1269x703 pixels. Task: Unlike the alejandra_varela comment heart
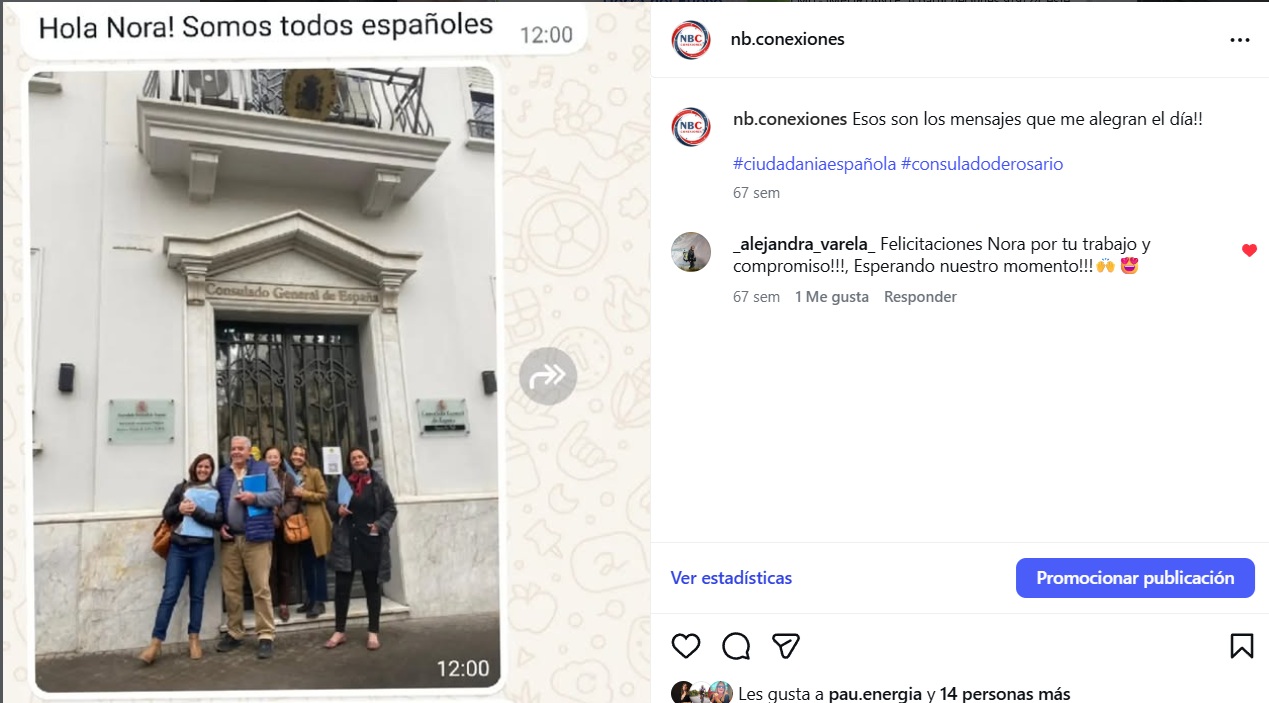coord(1249,250)
